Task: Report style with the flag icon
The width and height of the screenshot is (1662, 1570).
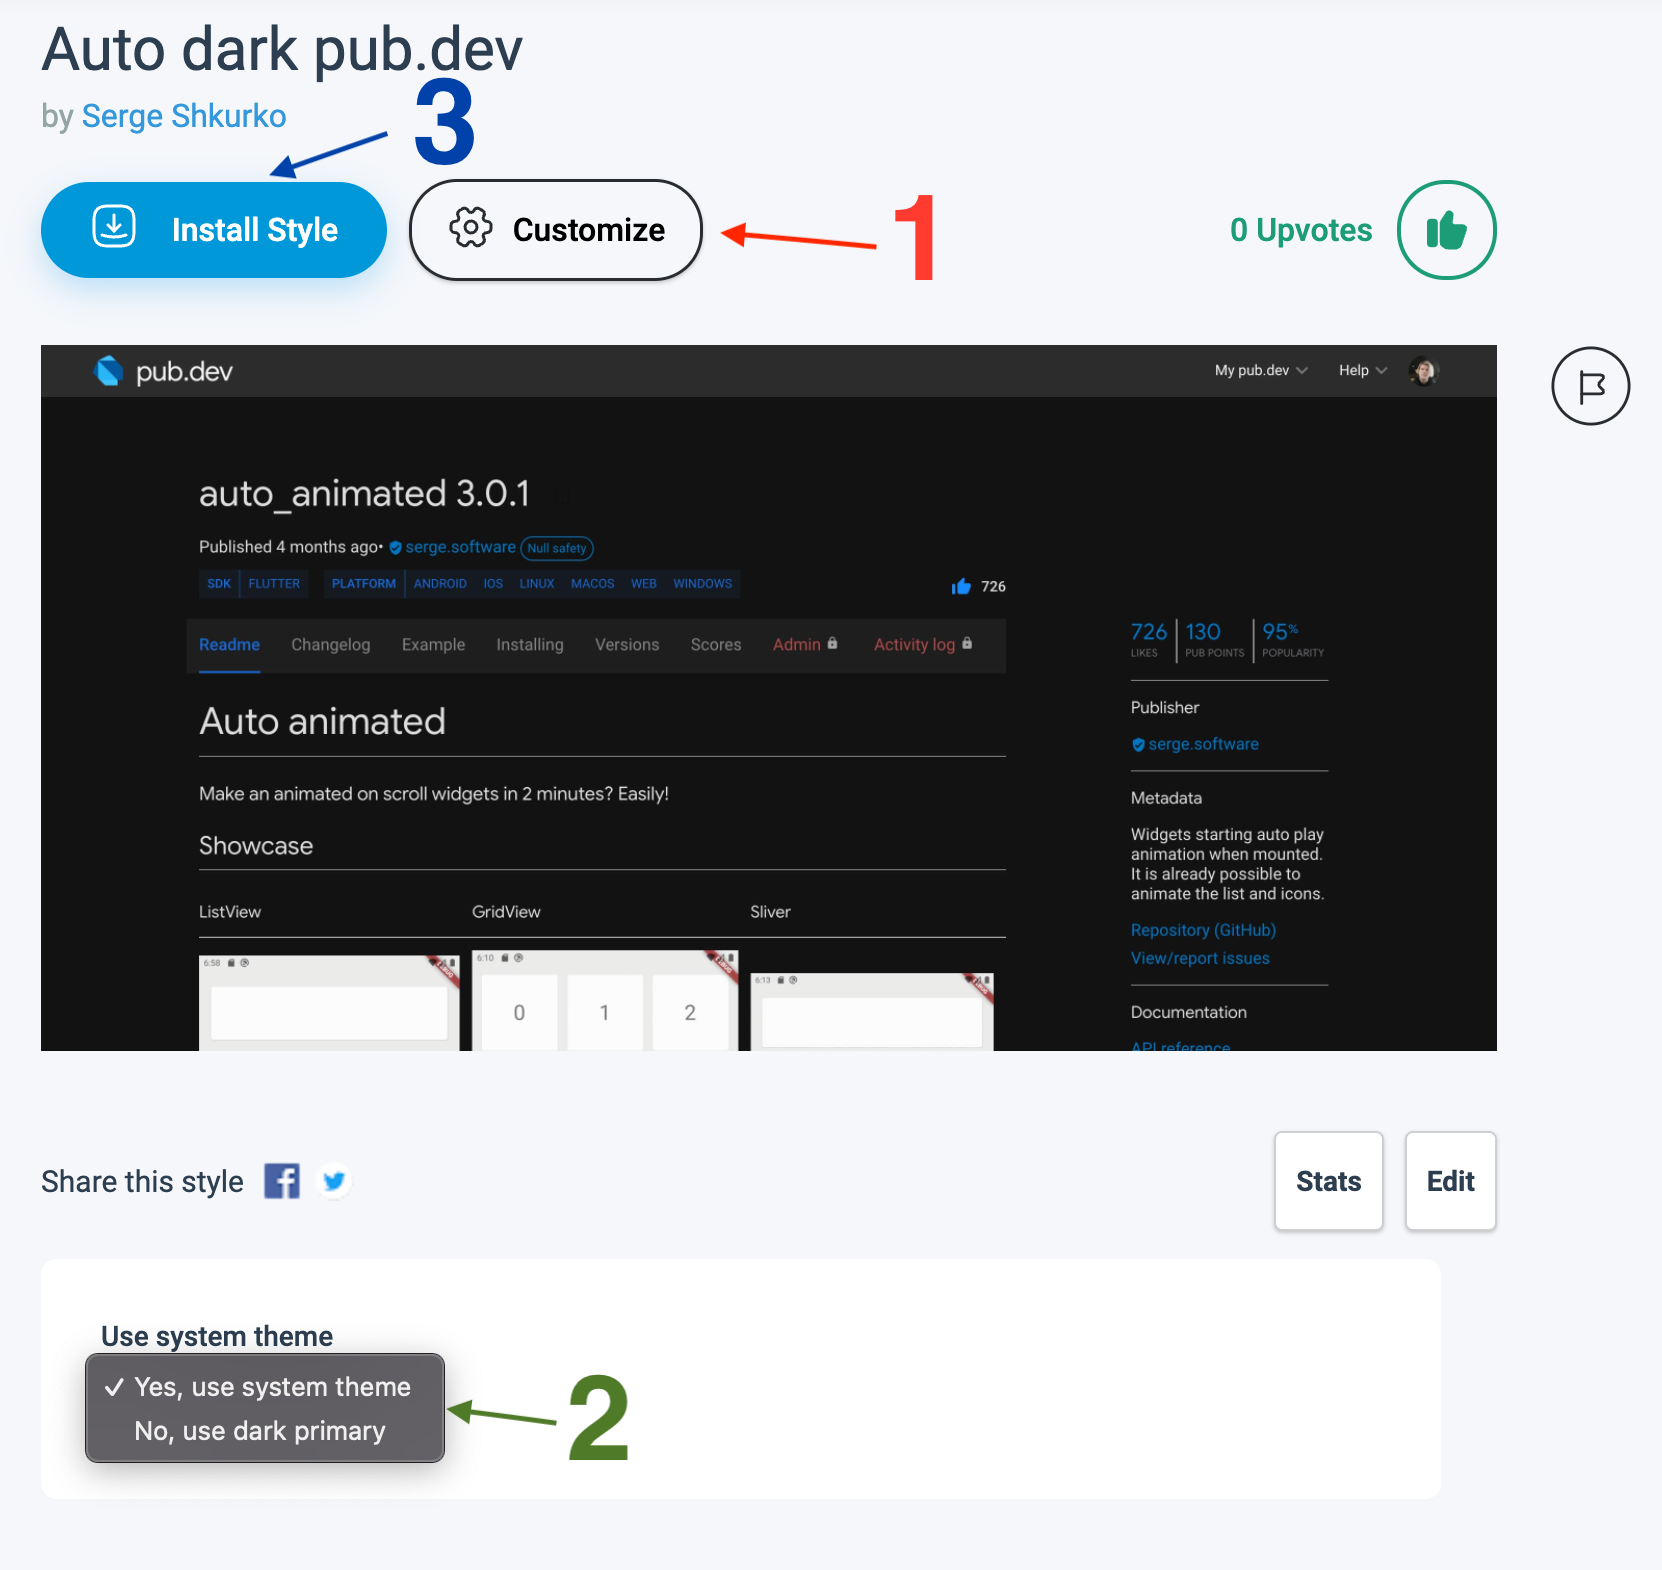Action: click(x=1590, y=386)
